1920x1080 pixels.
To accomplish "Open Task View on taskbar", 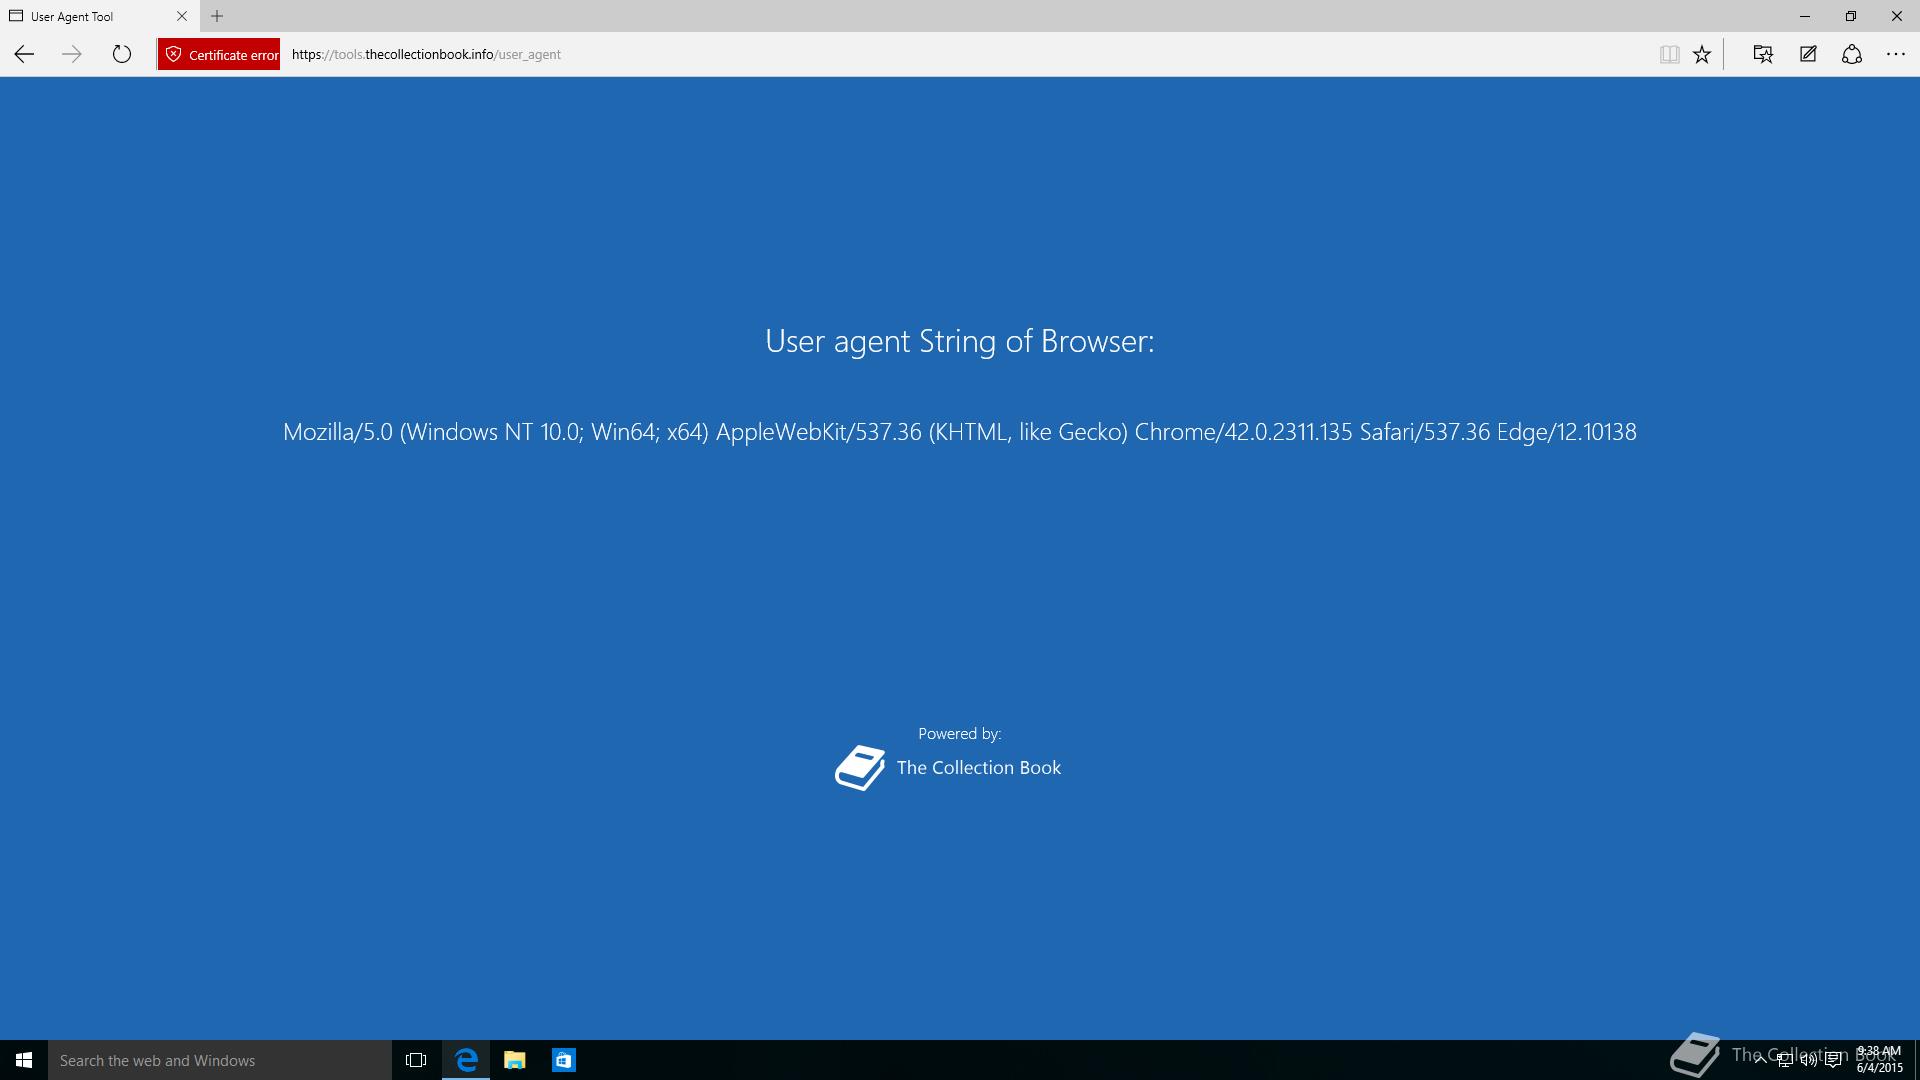I will (416, 1060).
